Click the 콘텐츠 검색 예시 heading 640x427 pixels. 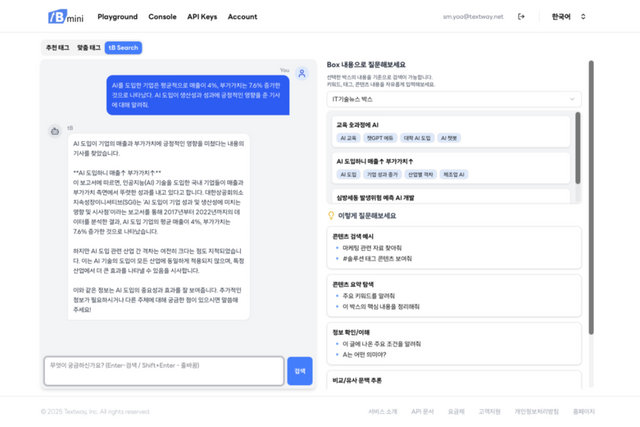(x=353, y=236)
